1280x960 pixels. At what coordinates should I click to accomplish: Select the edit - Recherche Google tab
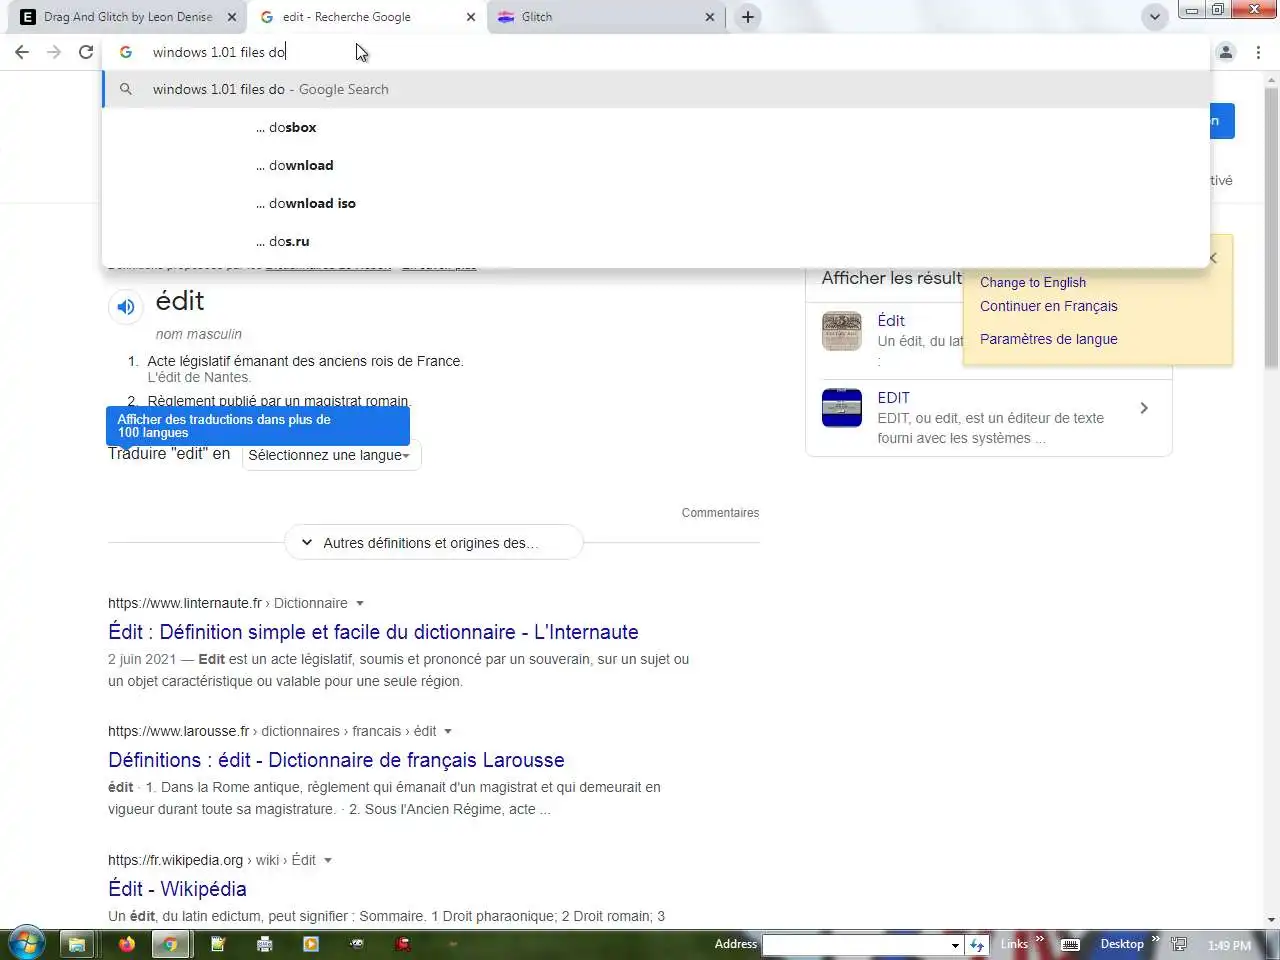tap(365, 17)
